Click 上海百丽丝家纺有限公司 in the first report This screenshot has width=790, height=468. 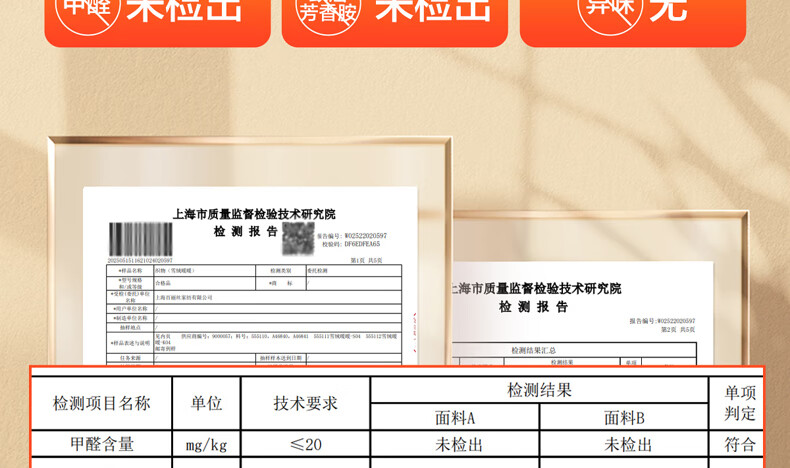(184, 298)
